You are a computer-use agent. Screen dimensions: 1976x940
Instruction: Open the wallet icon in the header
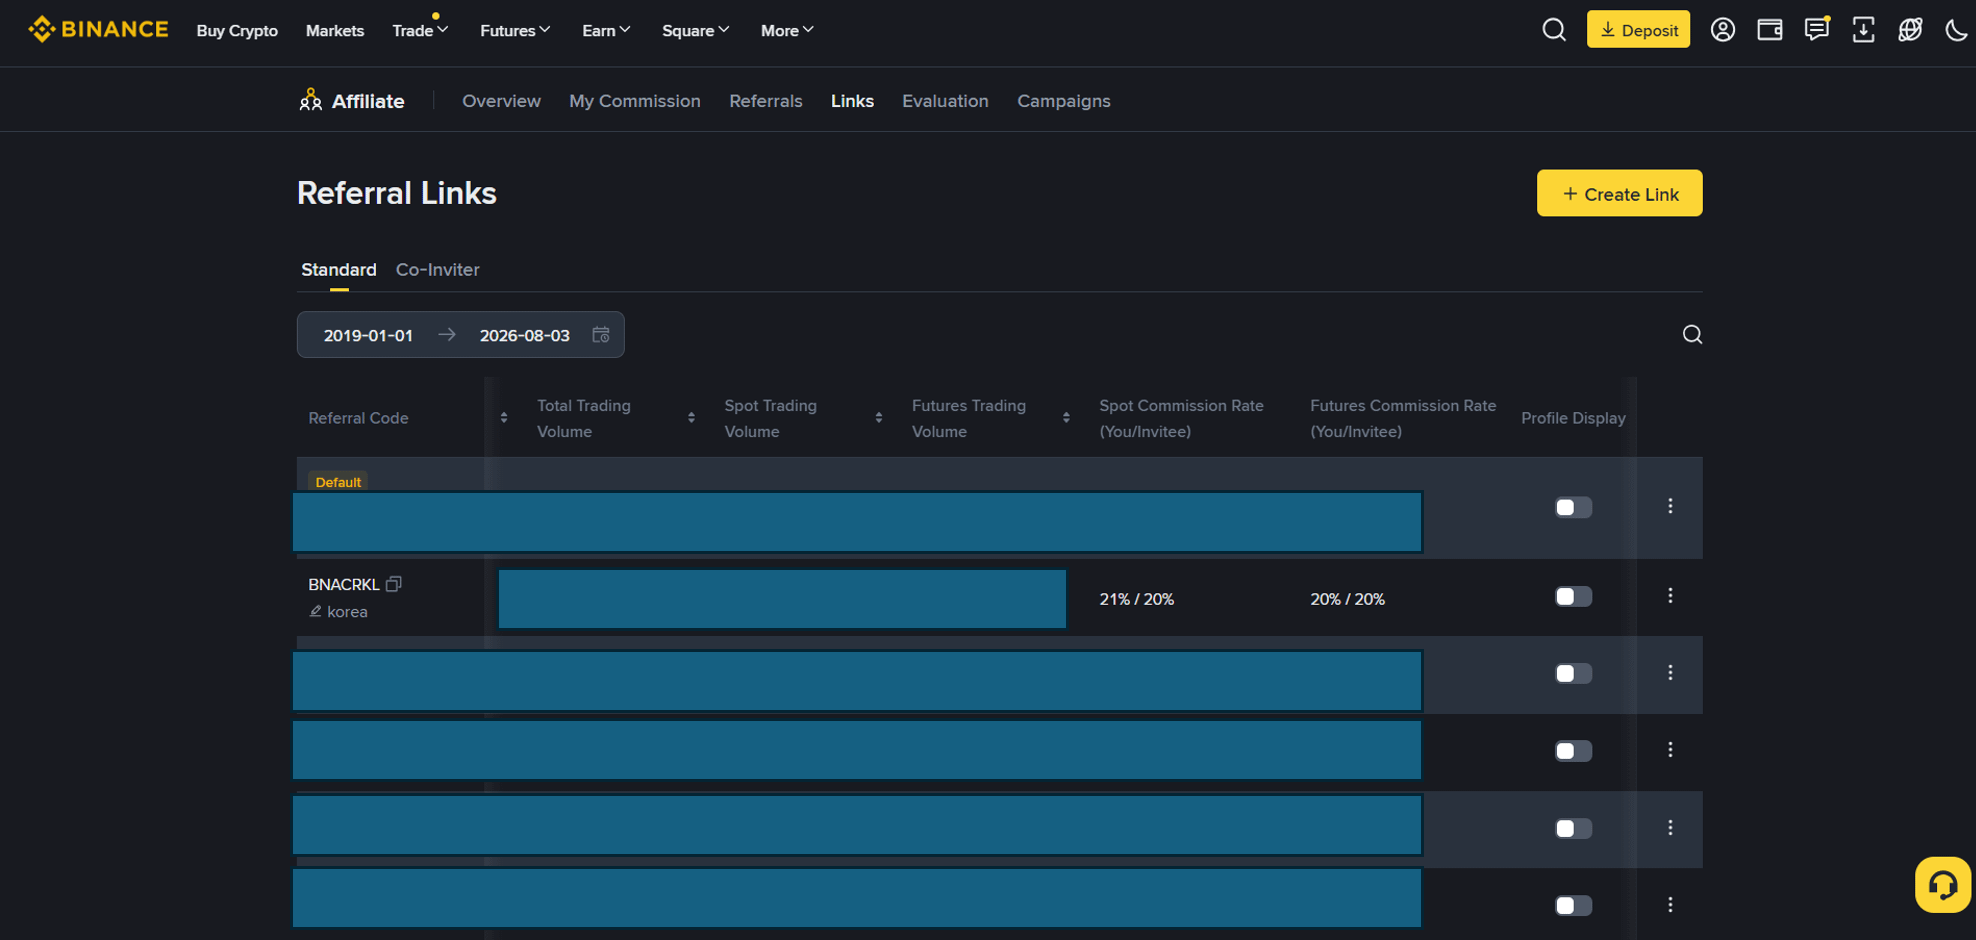coord(1769,30)
